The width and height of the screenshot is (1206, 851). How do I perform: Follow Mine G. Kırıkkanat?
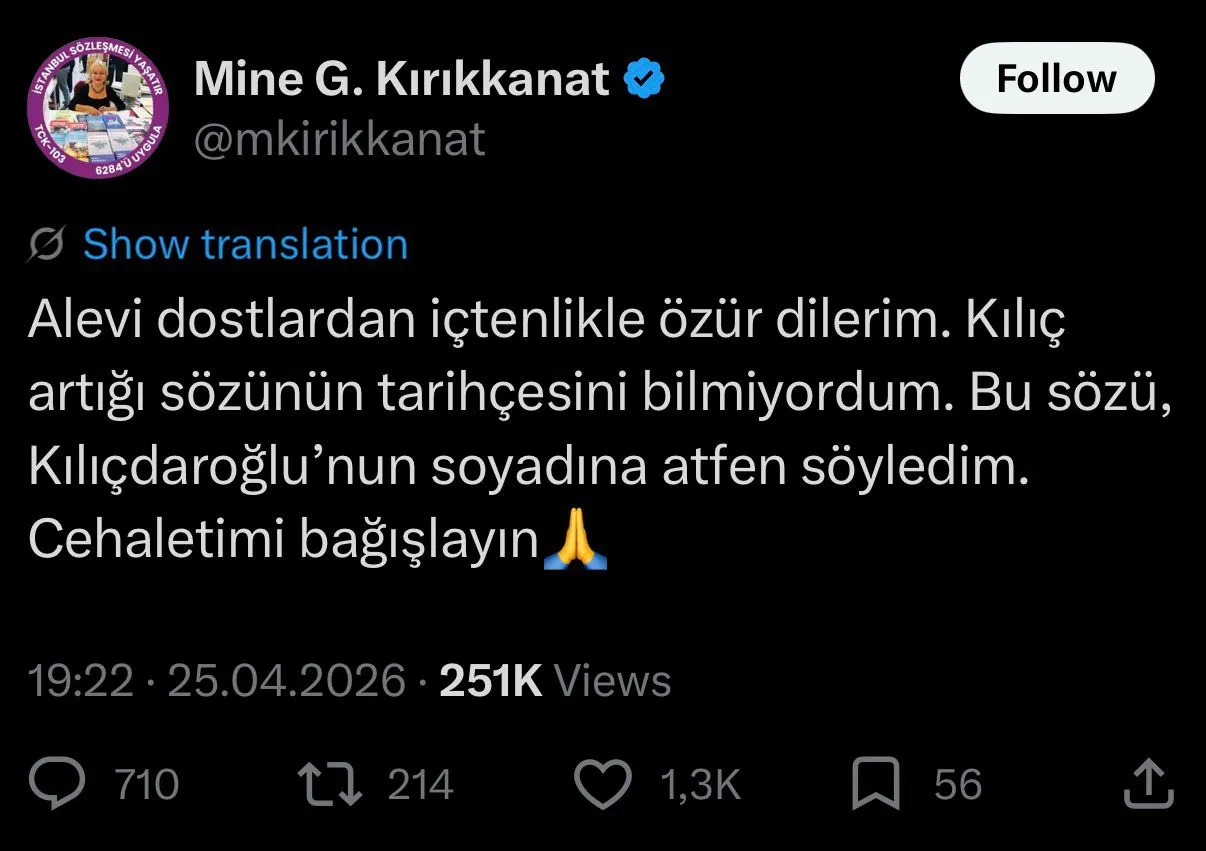1057,78
